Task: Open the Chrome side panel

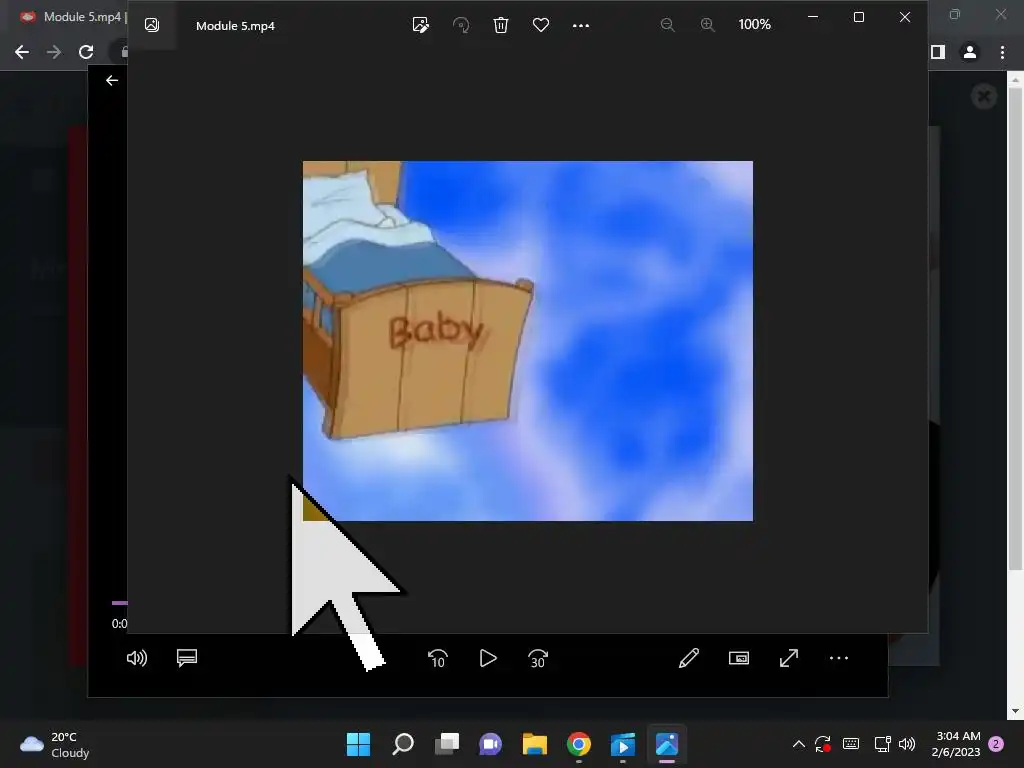Action: tap(938, 52)
